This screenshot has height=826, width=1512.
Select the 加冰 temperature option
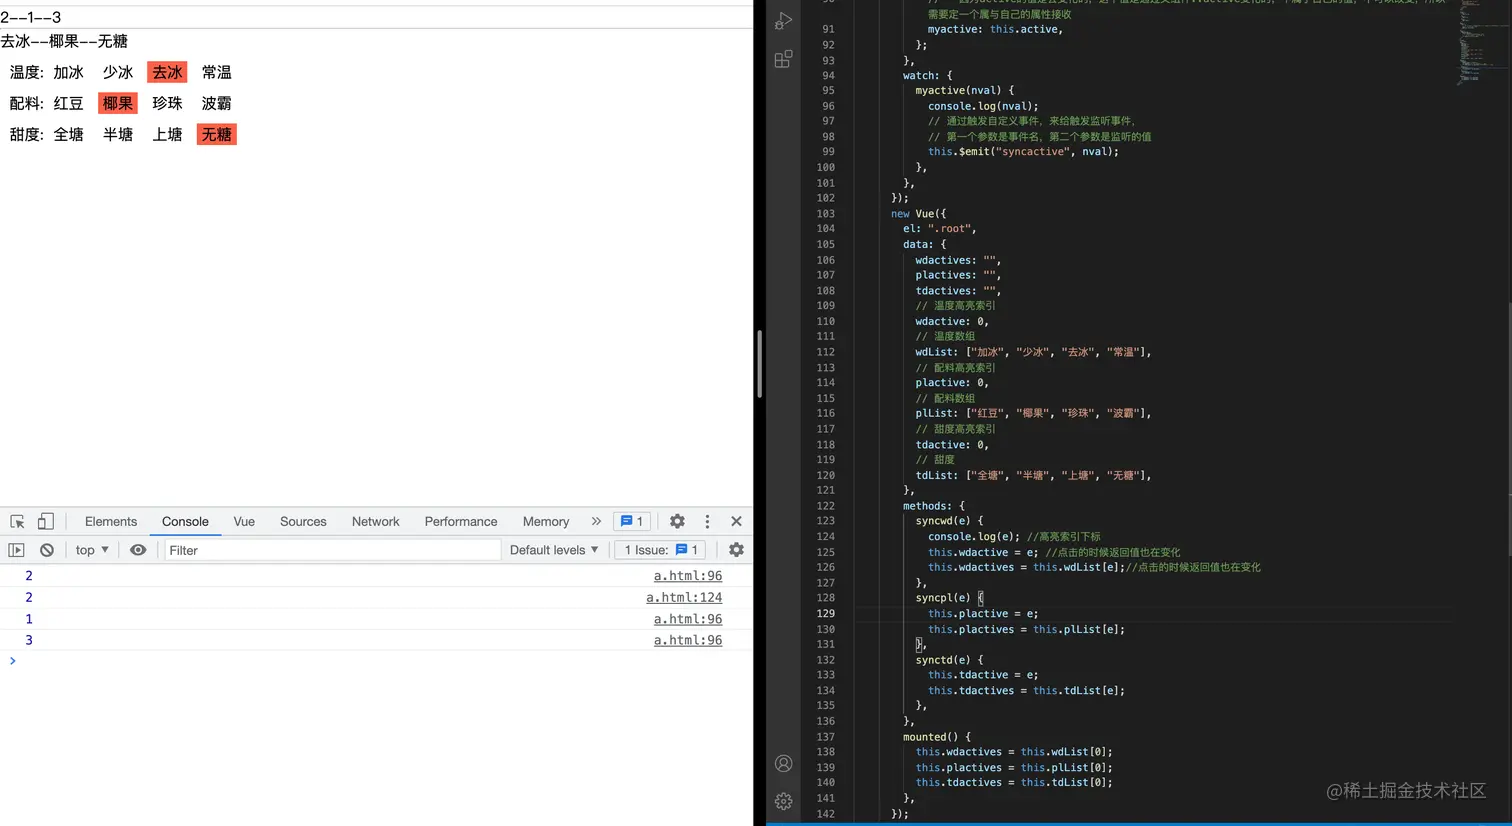[x=69, y=72]
